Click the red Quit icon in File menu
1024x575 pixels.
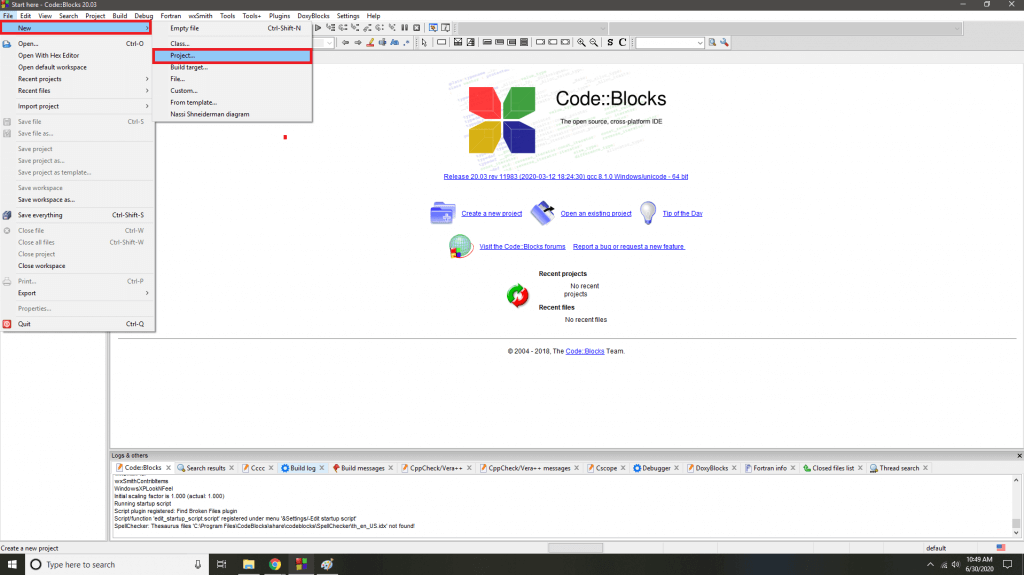point(8,324)
